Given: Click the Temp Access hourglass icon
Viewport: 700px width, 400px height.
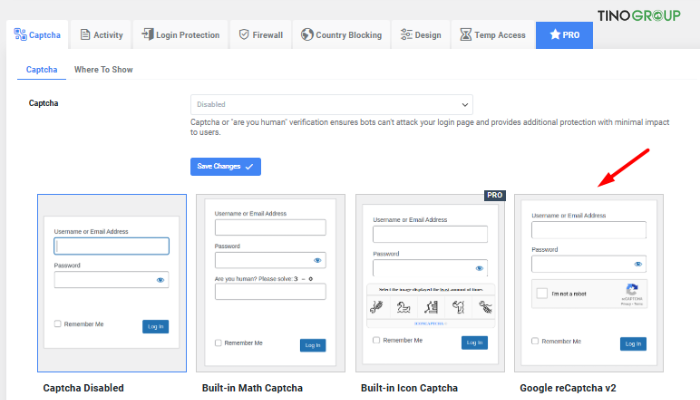Looking at the screenshot, I should (x=466, y=34).
